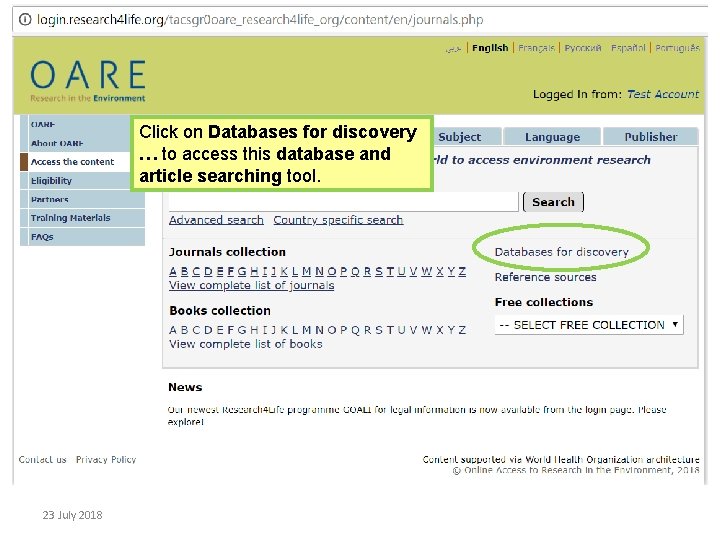Switch to the Publisher tab

pyautogui.click(x=651, y=137)
